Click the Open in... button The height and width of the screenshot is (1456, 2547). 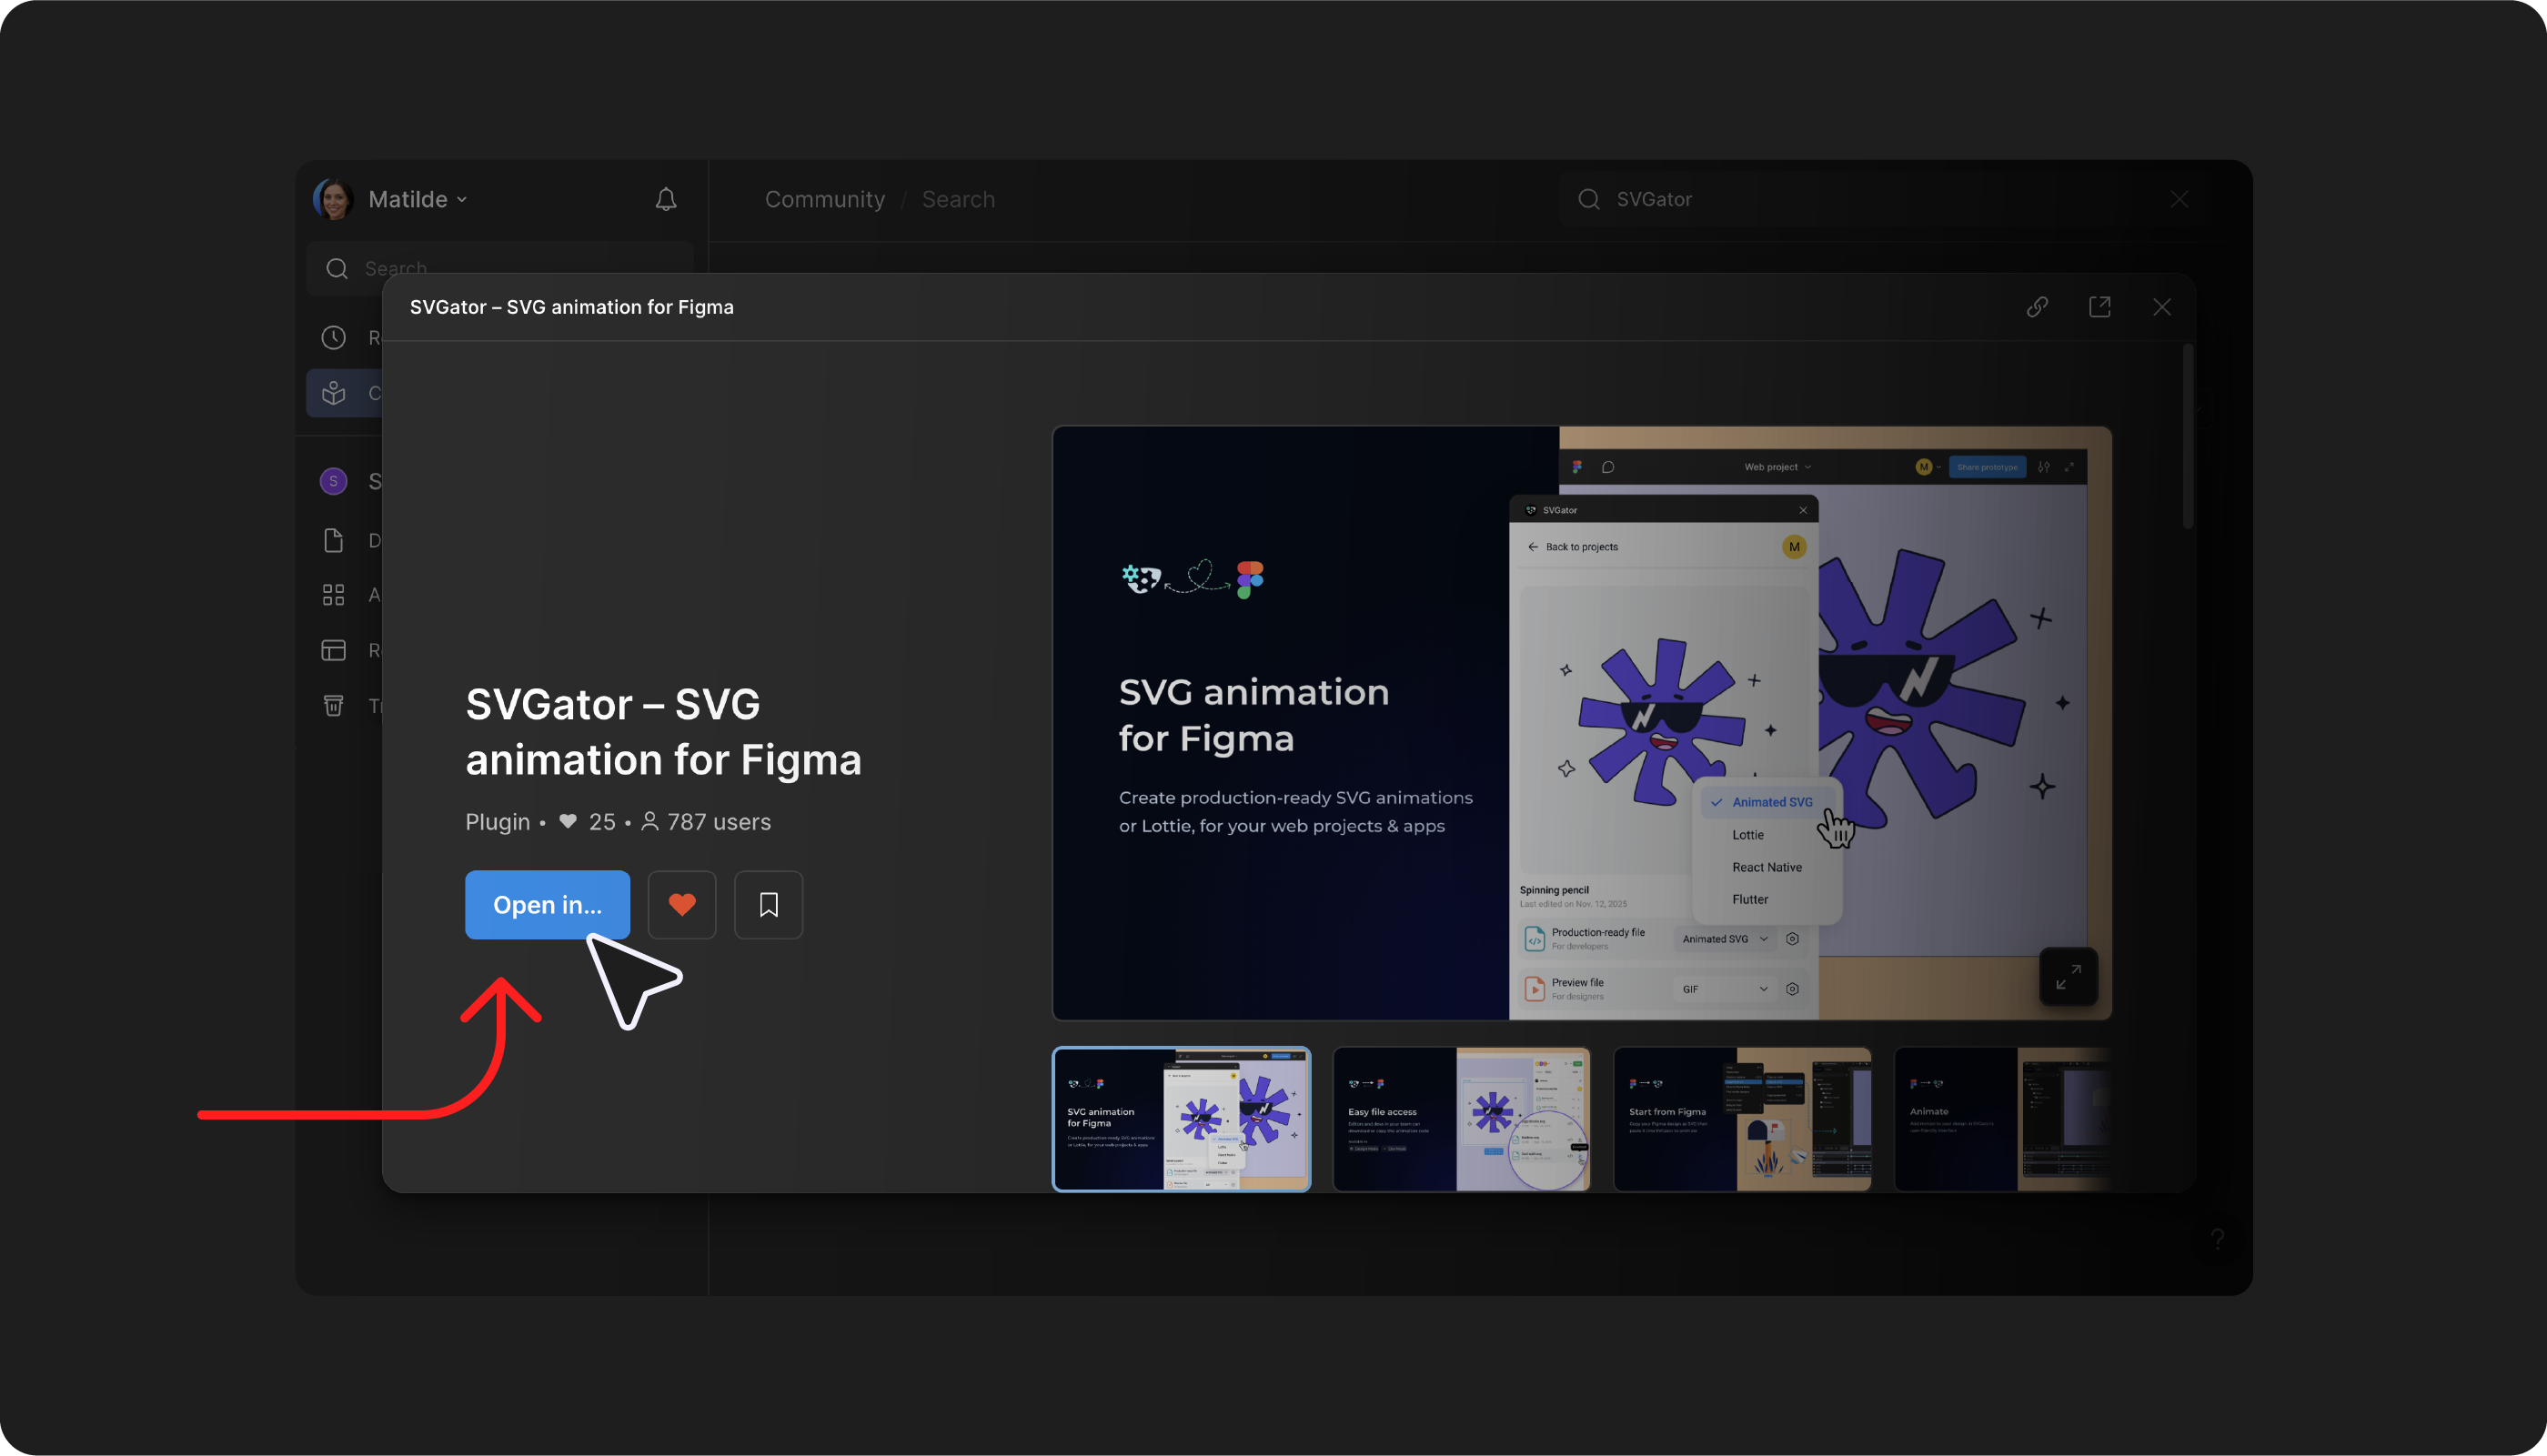click(x=547, y=904)
